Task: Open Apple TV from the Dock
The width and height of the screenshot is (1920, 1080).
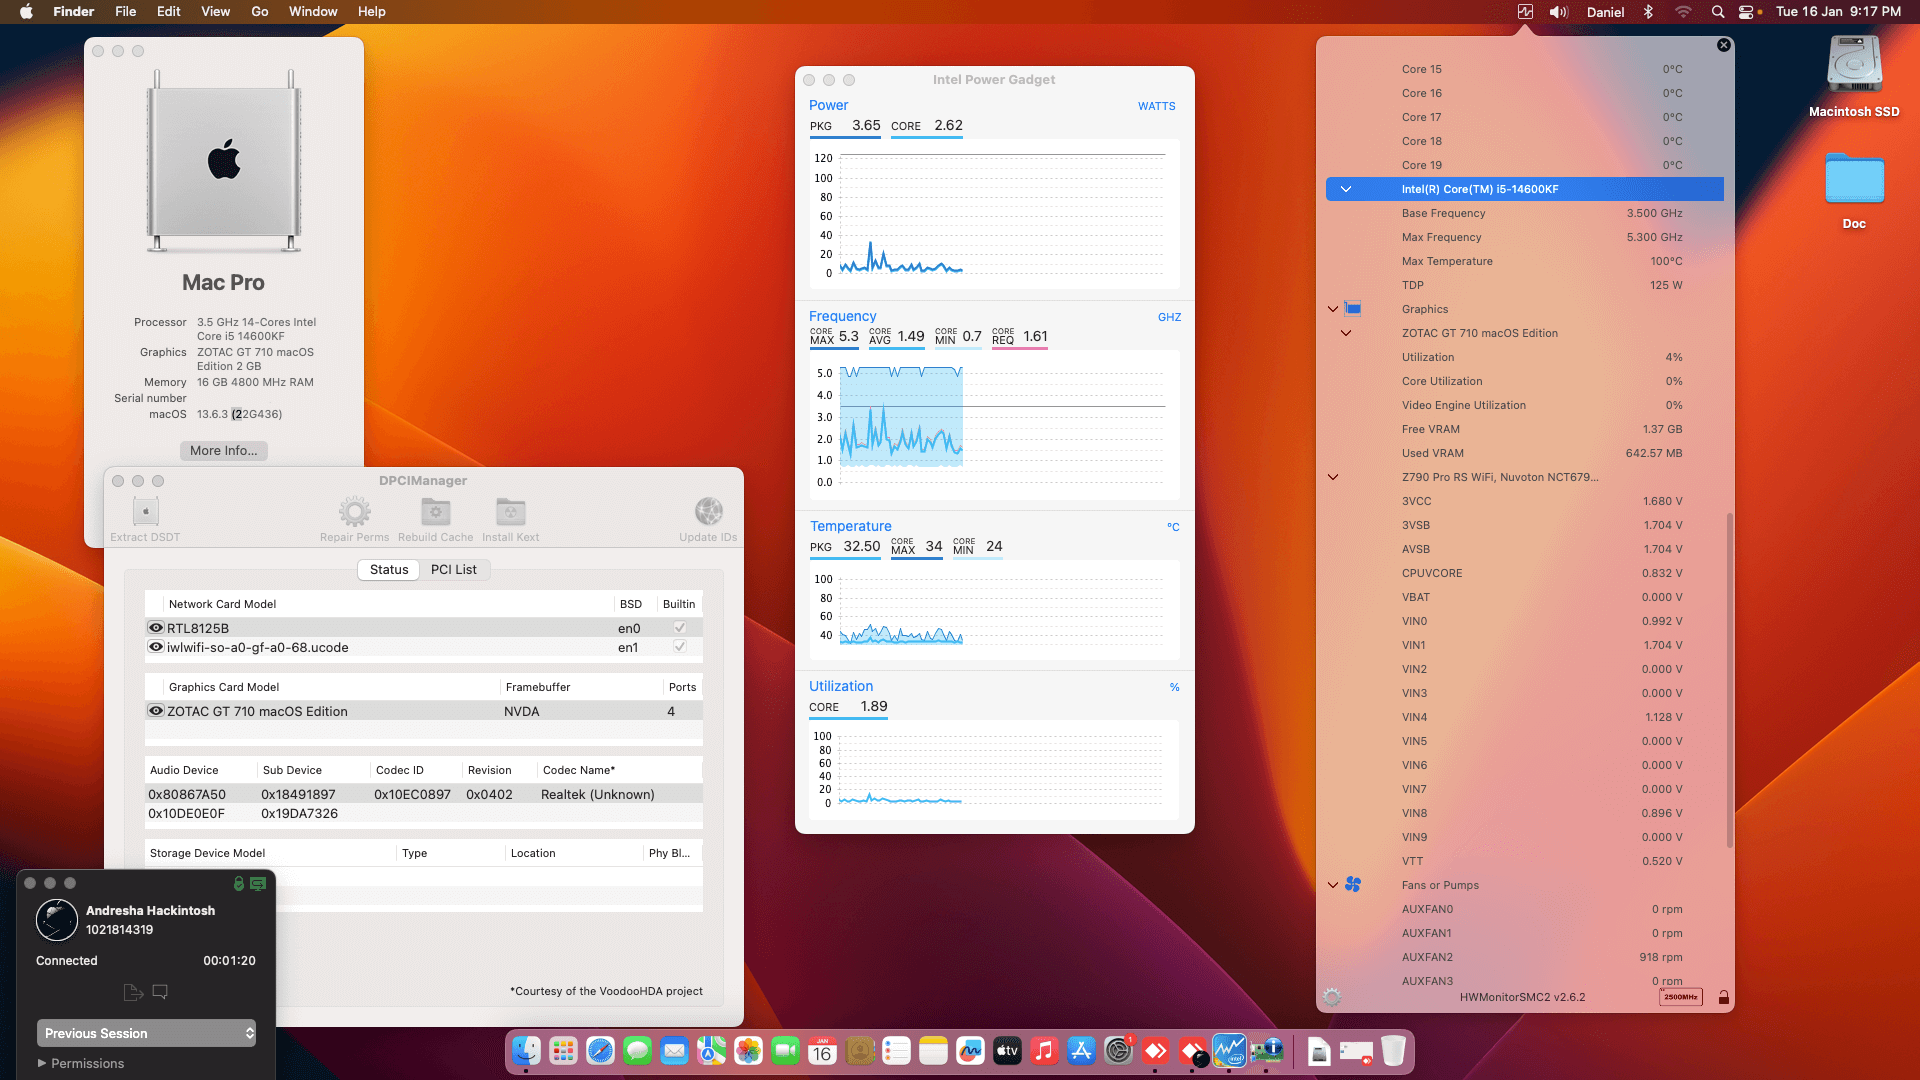Action: [x=1007, y=1051]
